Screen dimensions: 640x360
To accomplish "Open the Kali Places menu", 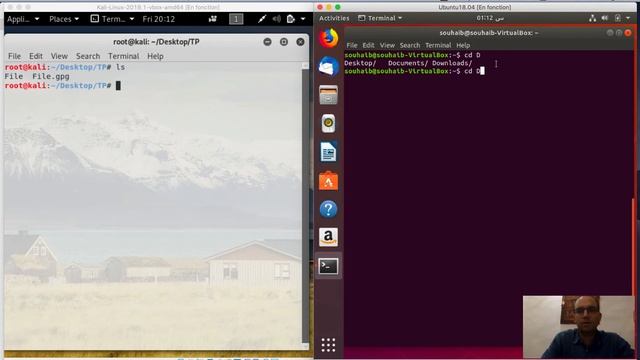I will pos(64,19).
